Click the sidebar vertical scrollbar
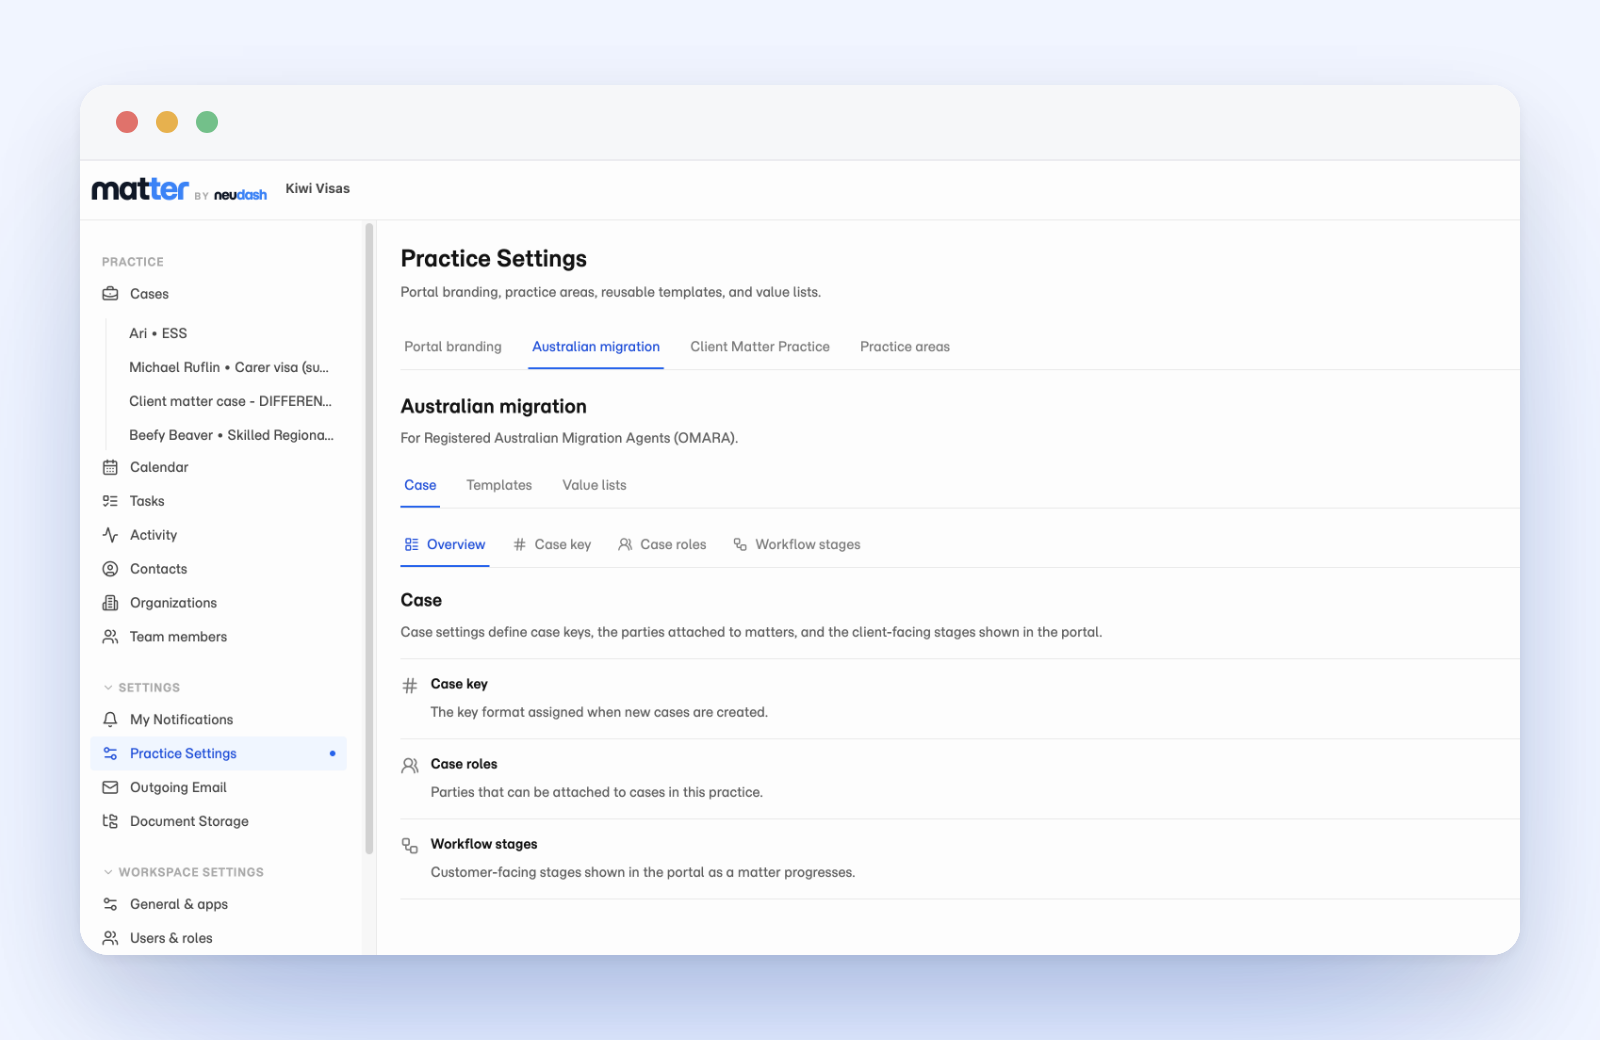This screenshot has width=1600, height=1040. point(369,538)
